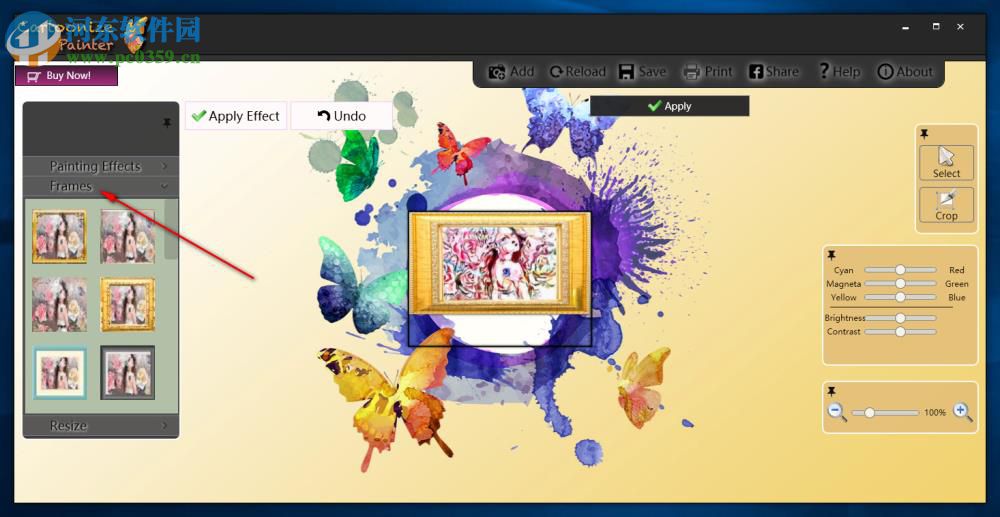This screenshot has width=1000, height=517.
Task: Click the Magenta-Green slider
Action: click(x=900, y=284)
